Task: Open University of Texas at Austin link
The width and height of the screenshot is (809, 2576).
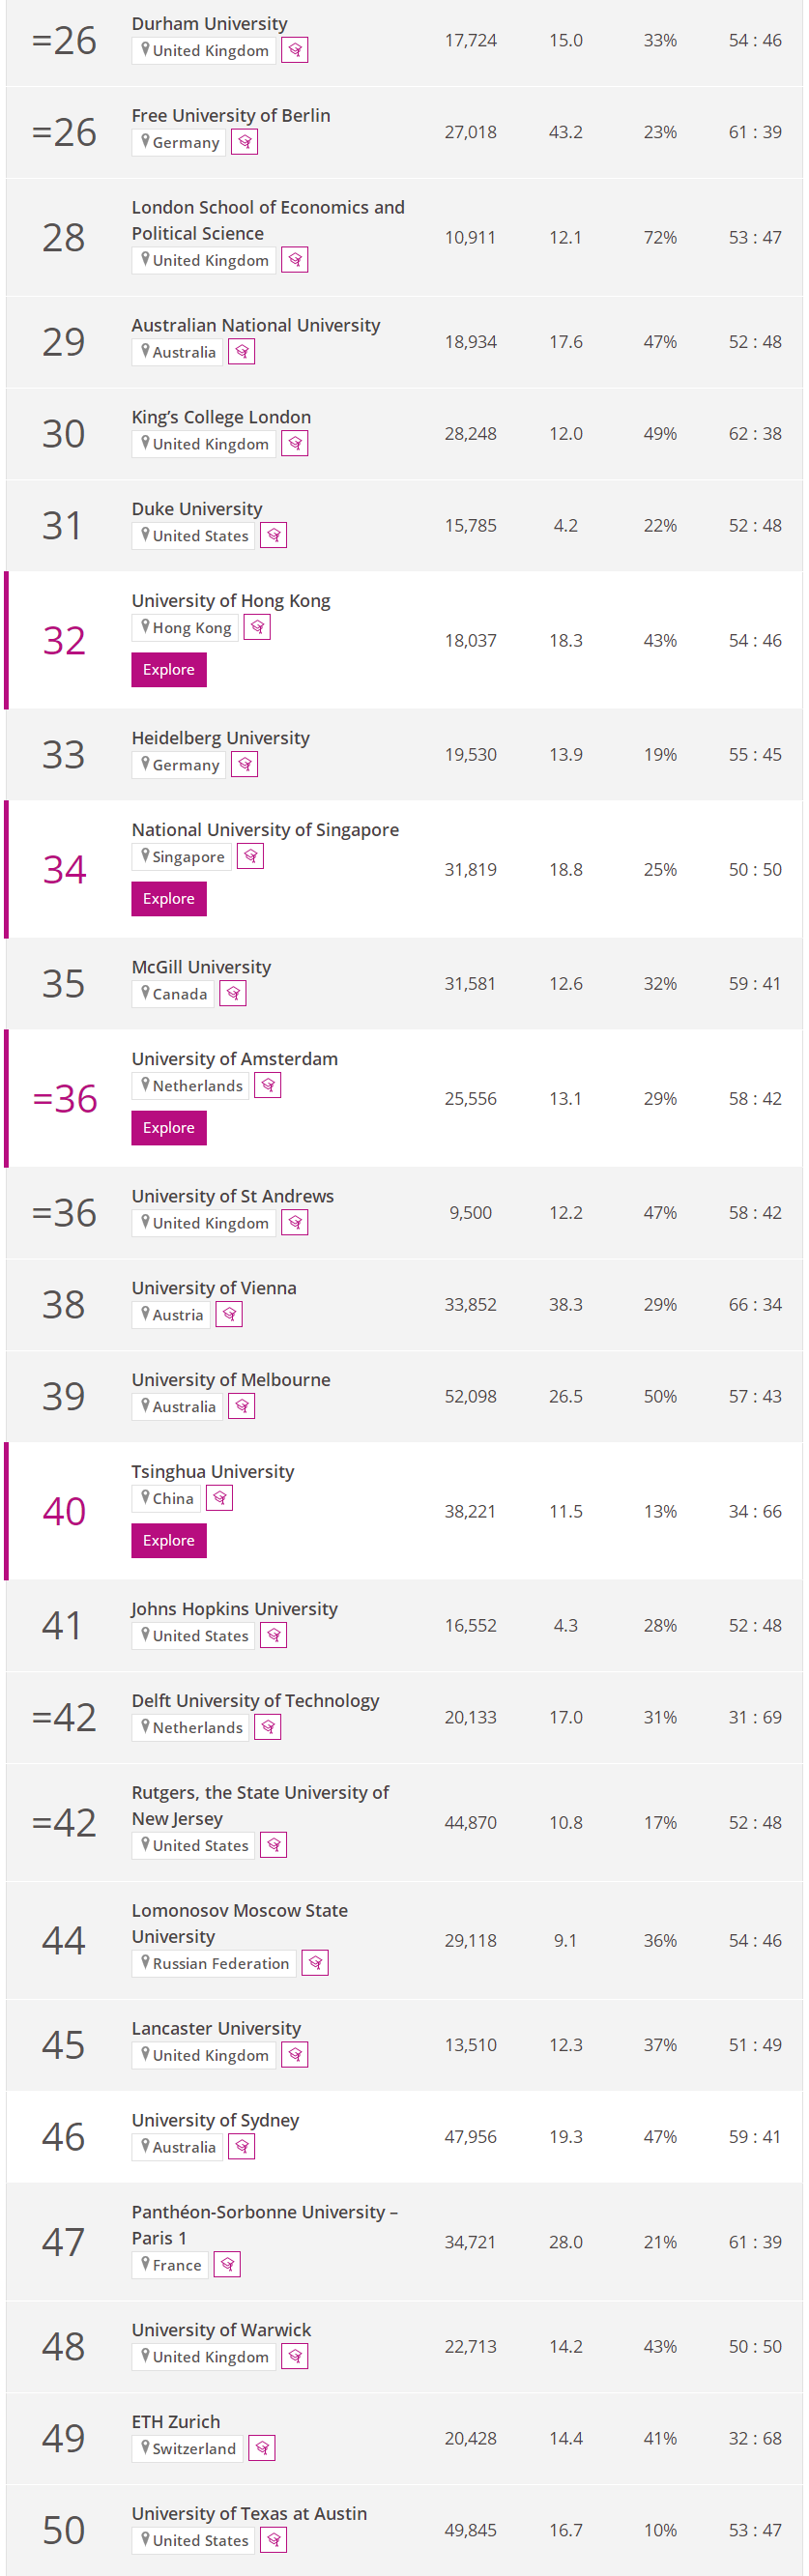Action: tap(249, 2513)
